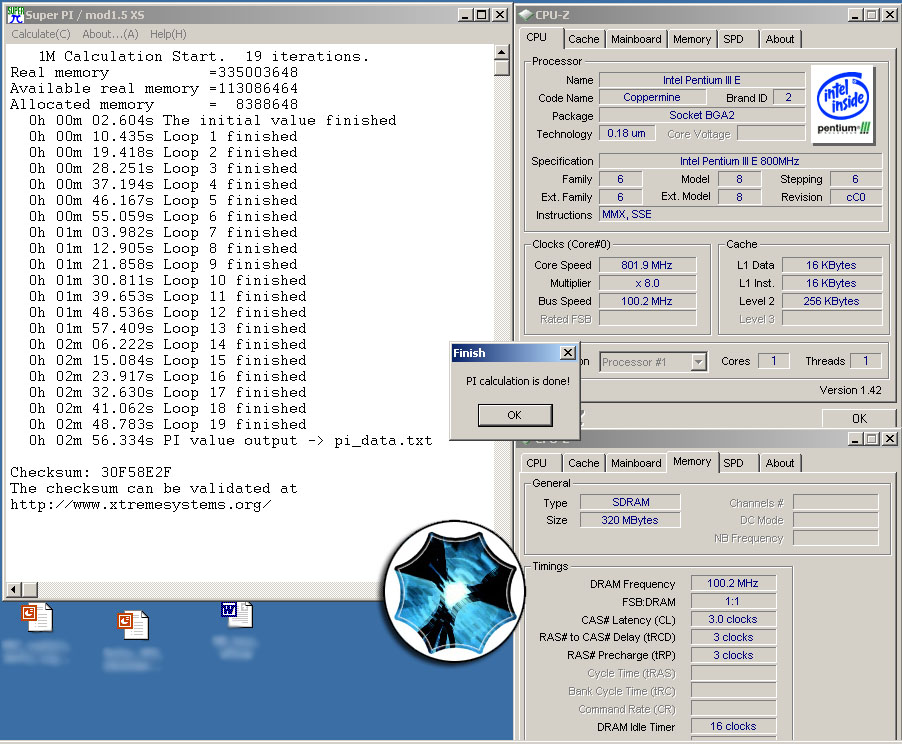Click the Super PI title bar icon

(14, 14)
